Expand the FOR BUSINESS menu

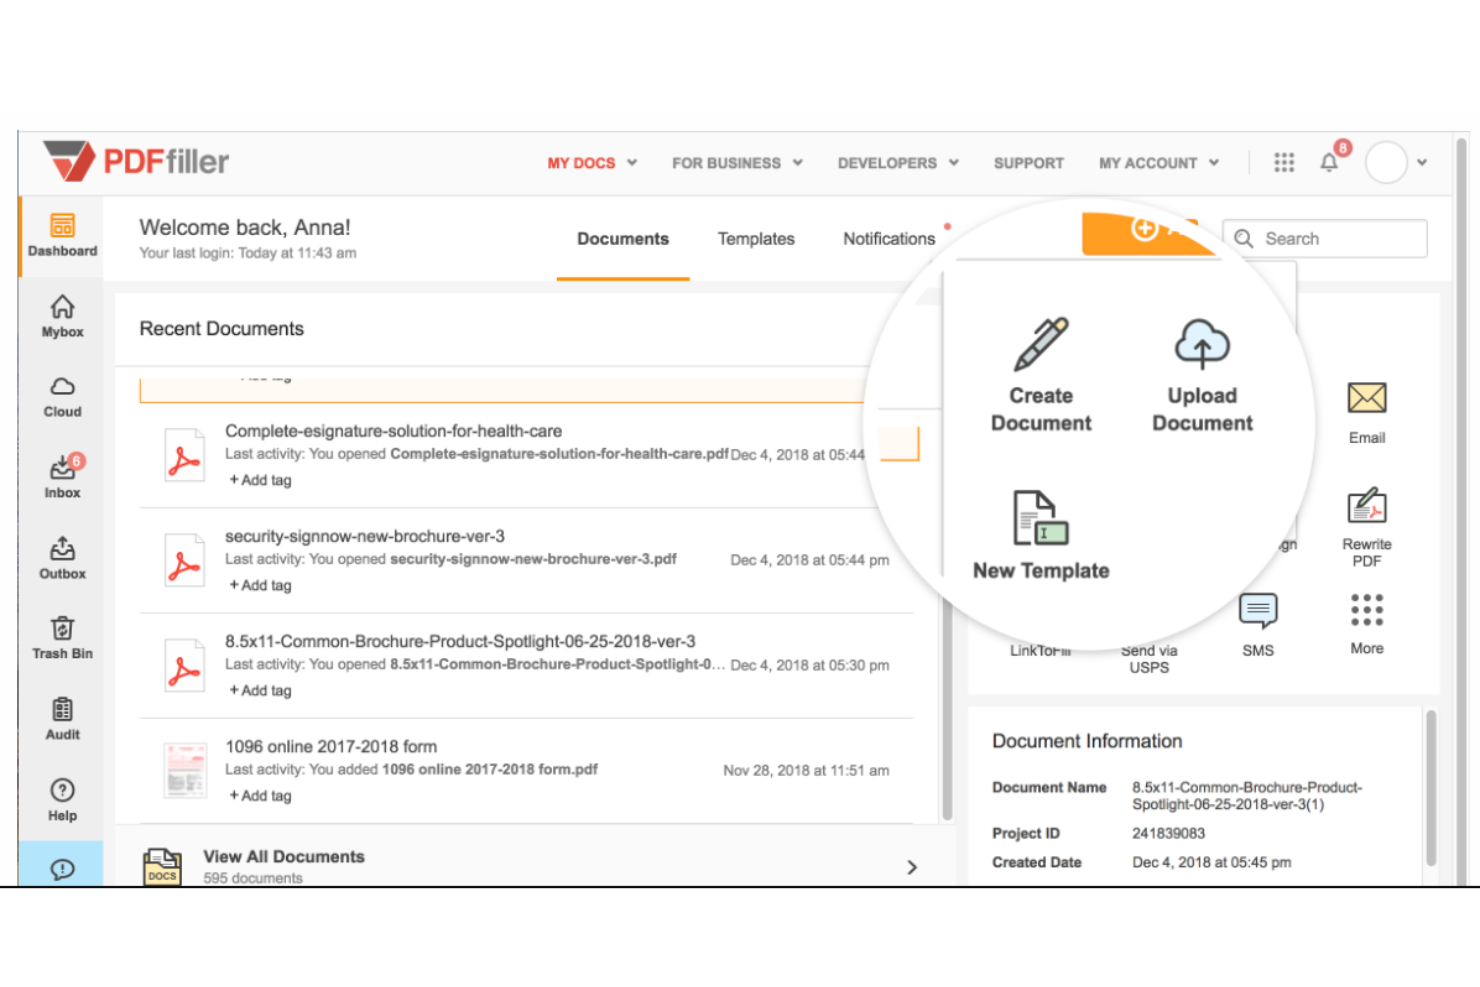(737, 163)
